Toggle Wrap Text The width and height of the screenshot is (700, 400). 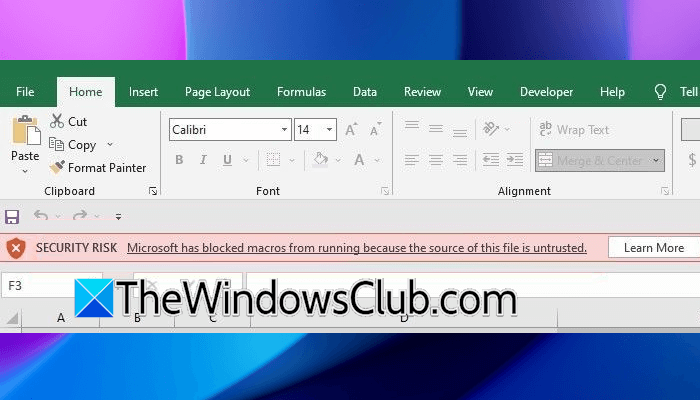(x=574, y=129)
